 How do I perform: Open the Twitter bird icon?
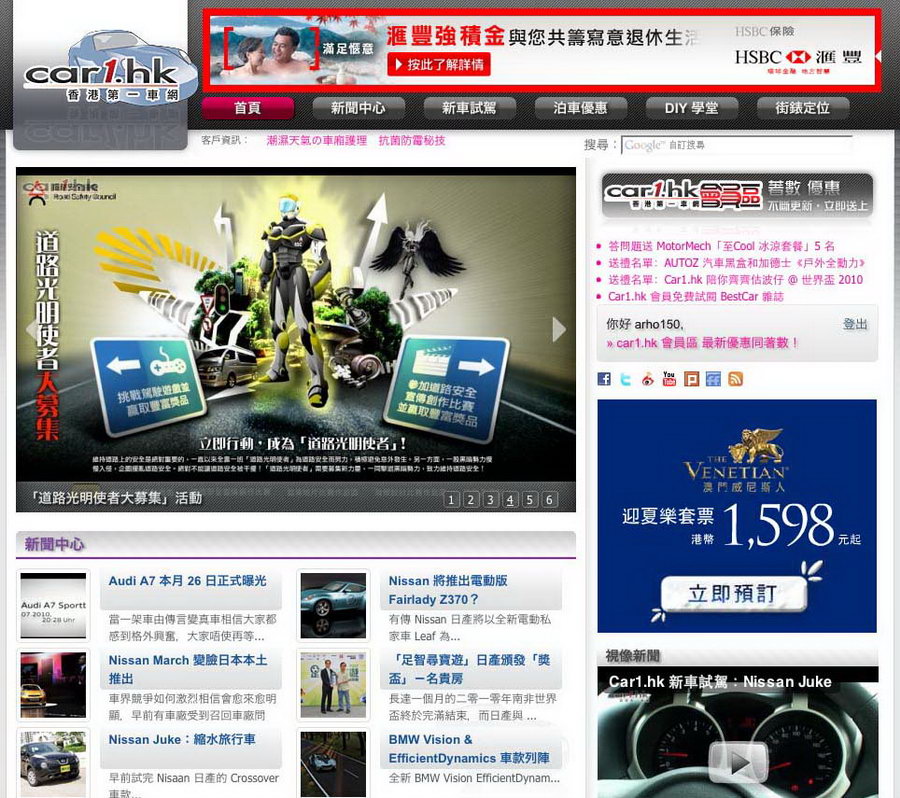(626, 379)
